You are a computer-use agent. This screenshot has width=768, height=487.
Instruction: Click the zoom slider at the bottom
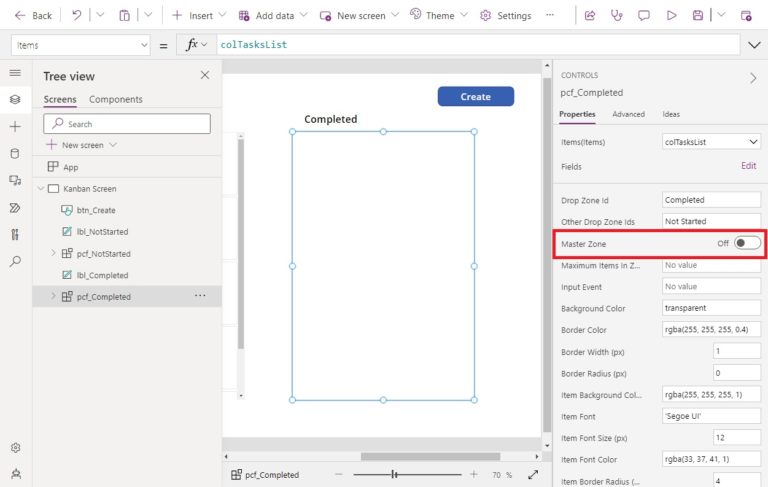[405, 475]
